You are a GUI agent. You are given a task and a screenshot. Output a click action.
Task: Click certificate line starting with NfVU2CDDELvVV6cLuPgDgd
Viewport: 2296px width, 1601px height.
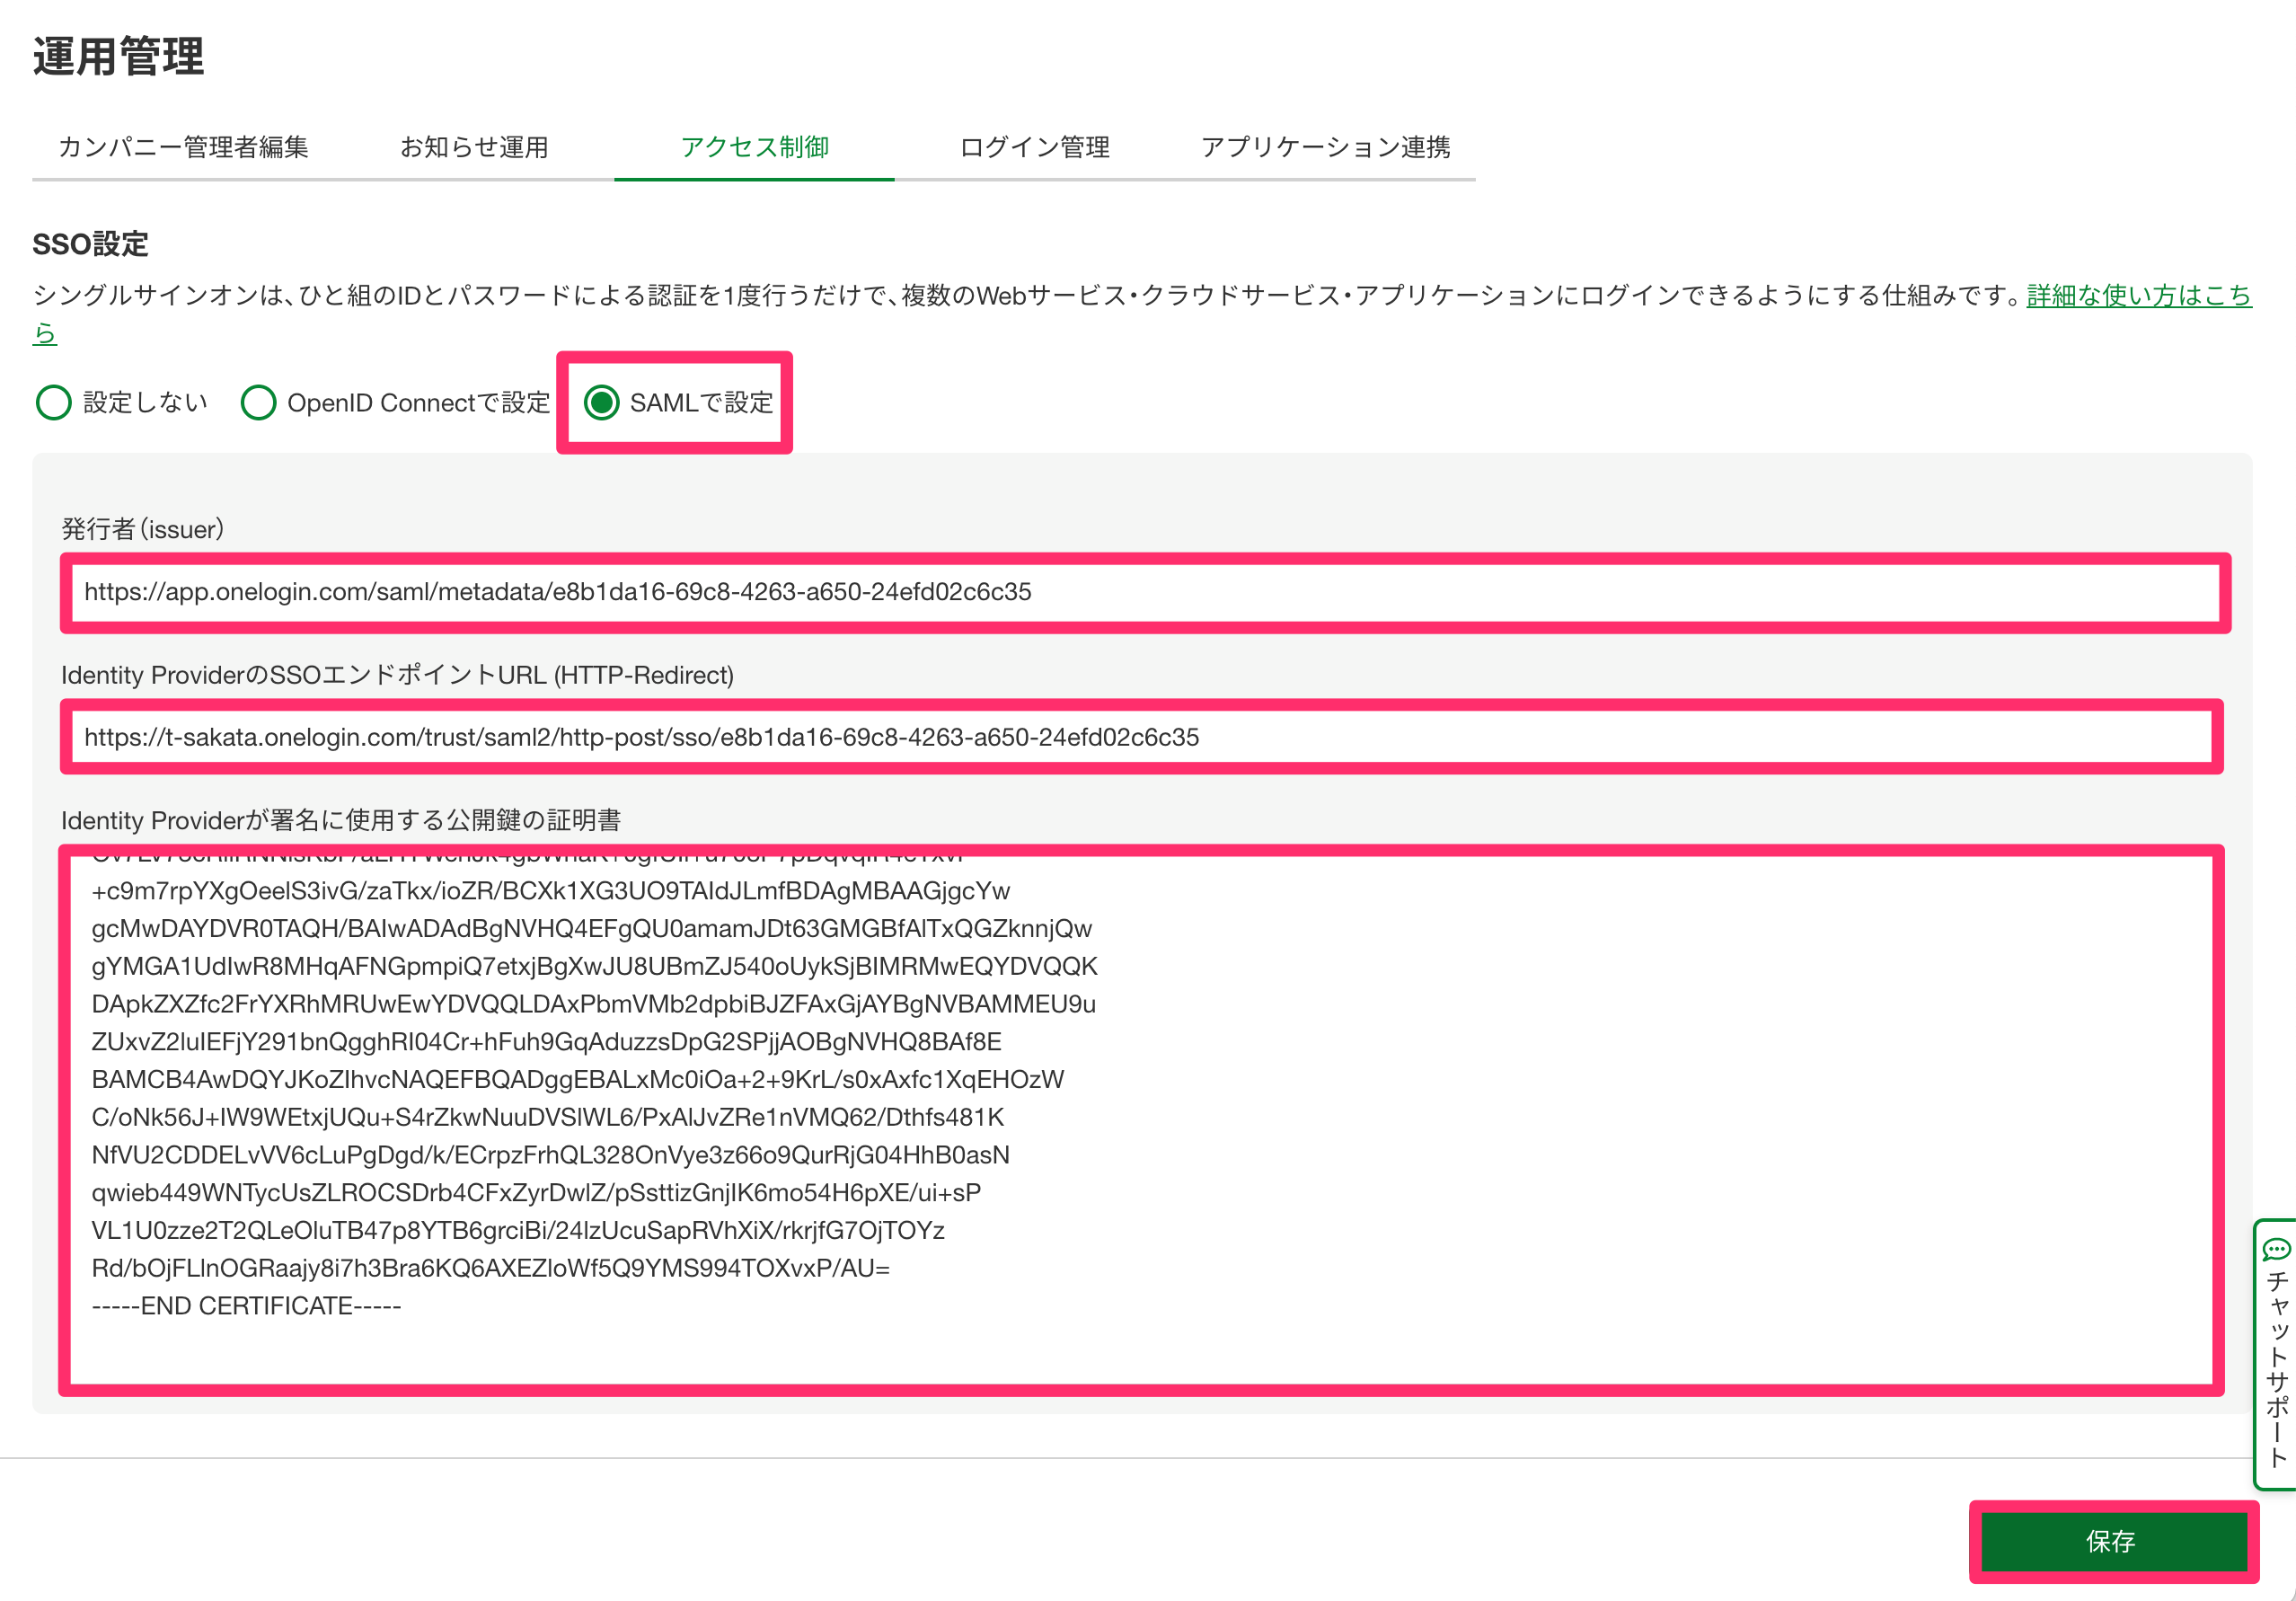coord(551,1155)
